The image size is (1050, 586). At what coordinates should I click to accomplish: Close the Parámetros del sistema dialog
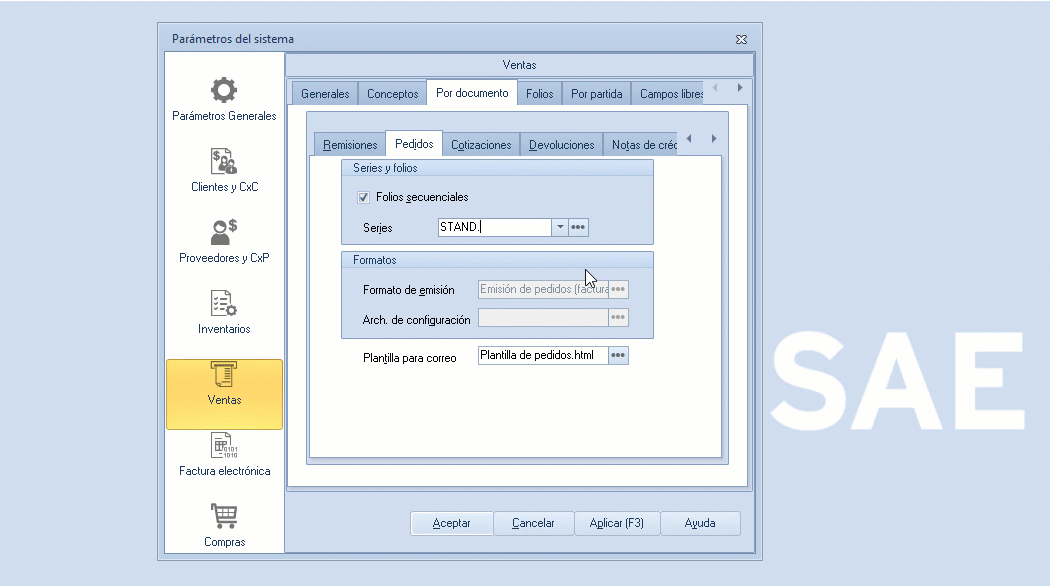coord(741,39)
